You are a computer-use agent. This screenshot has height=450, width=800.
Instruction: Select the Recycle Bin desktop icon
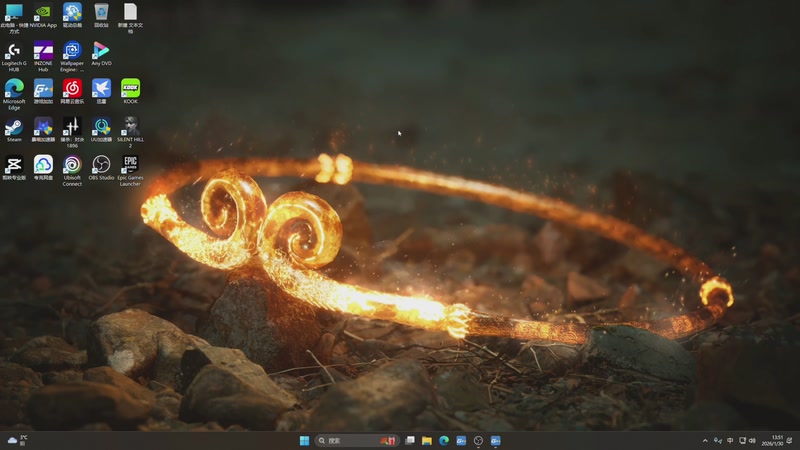[101, 15]
